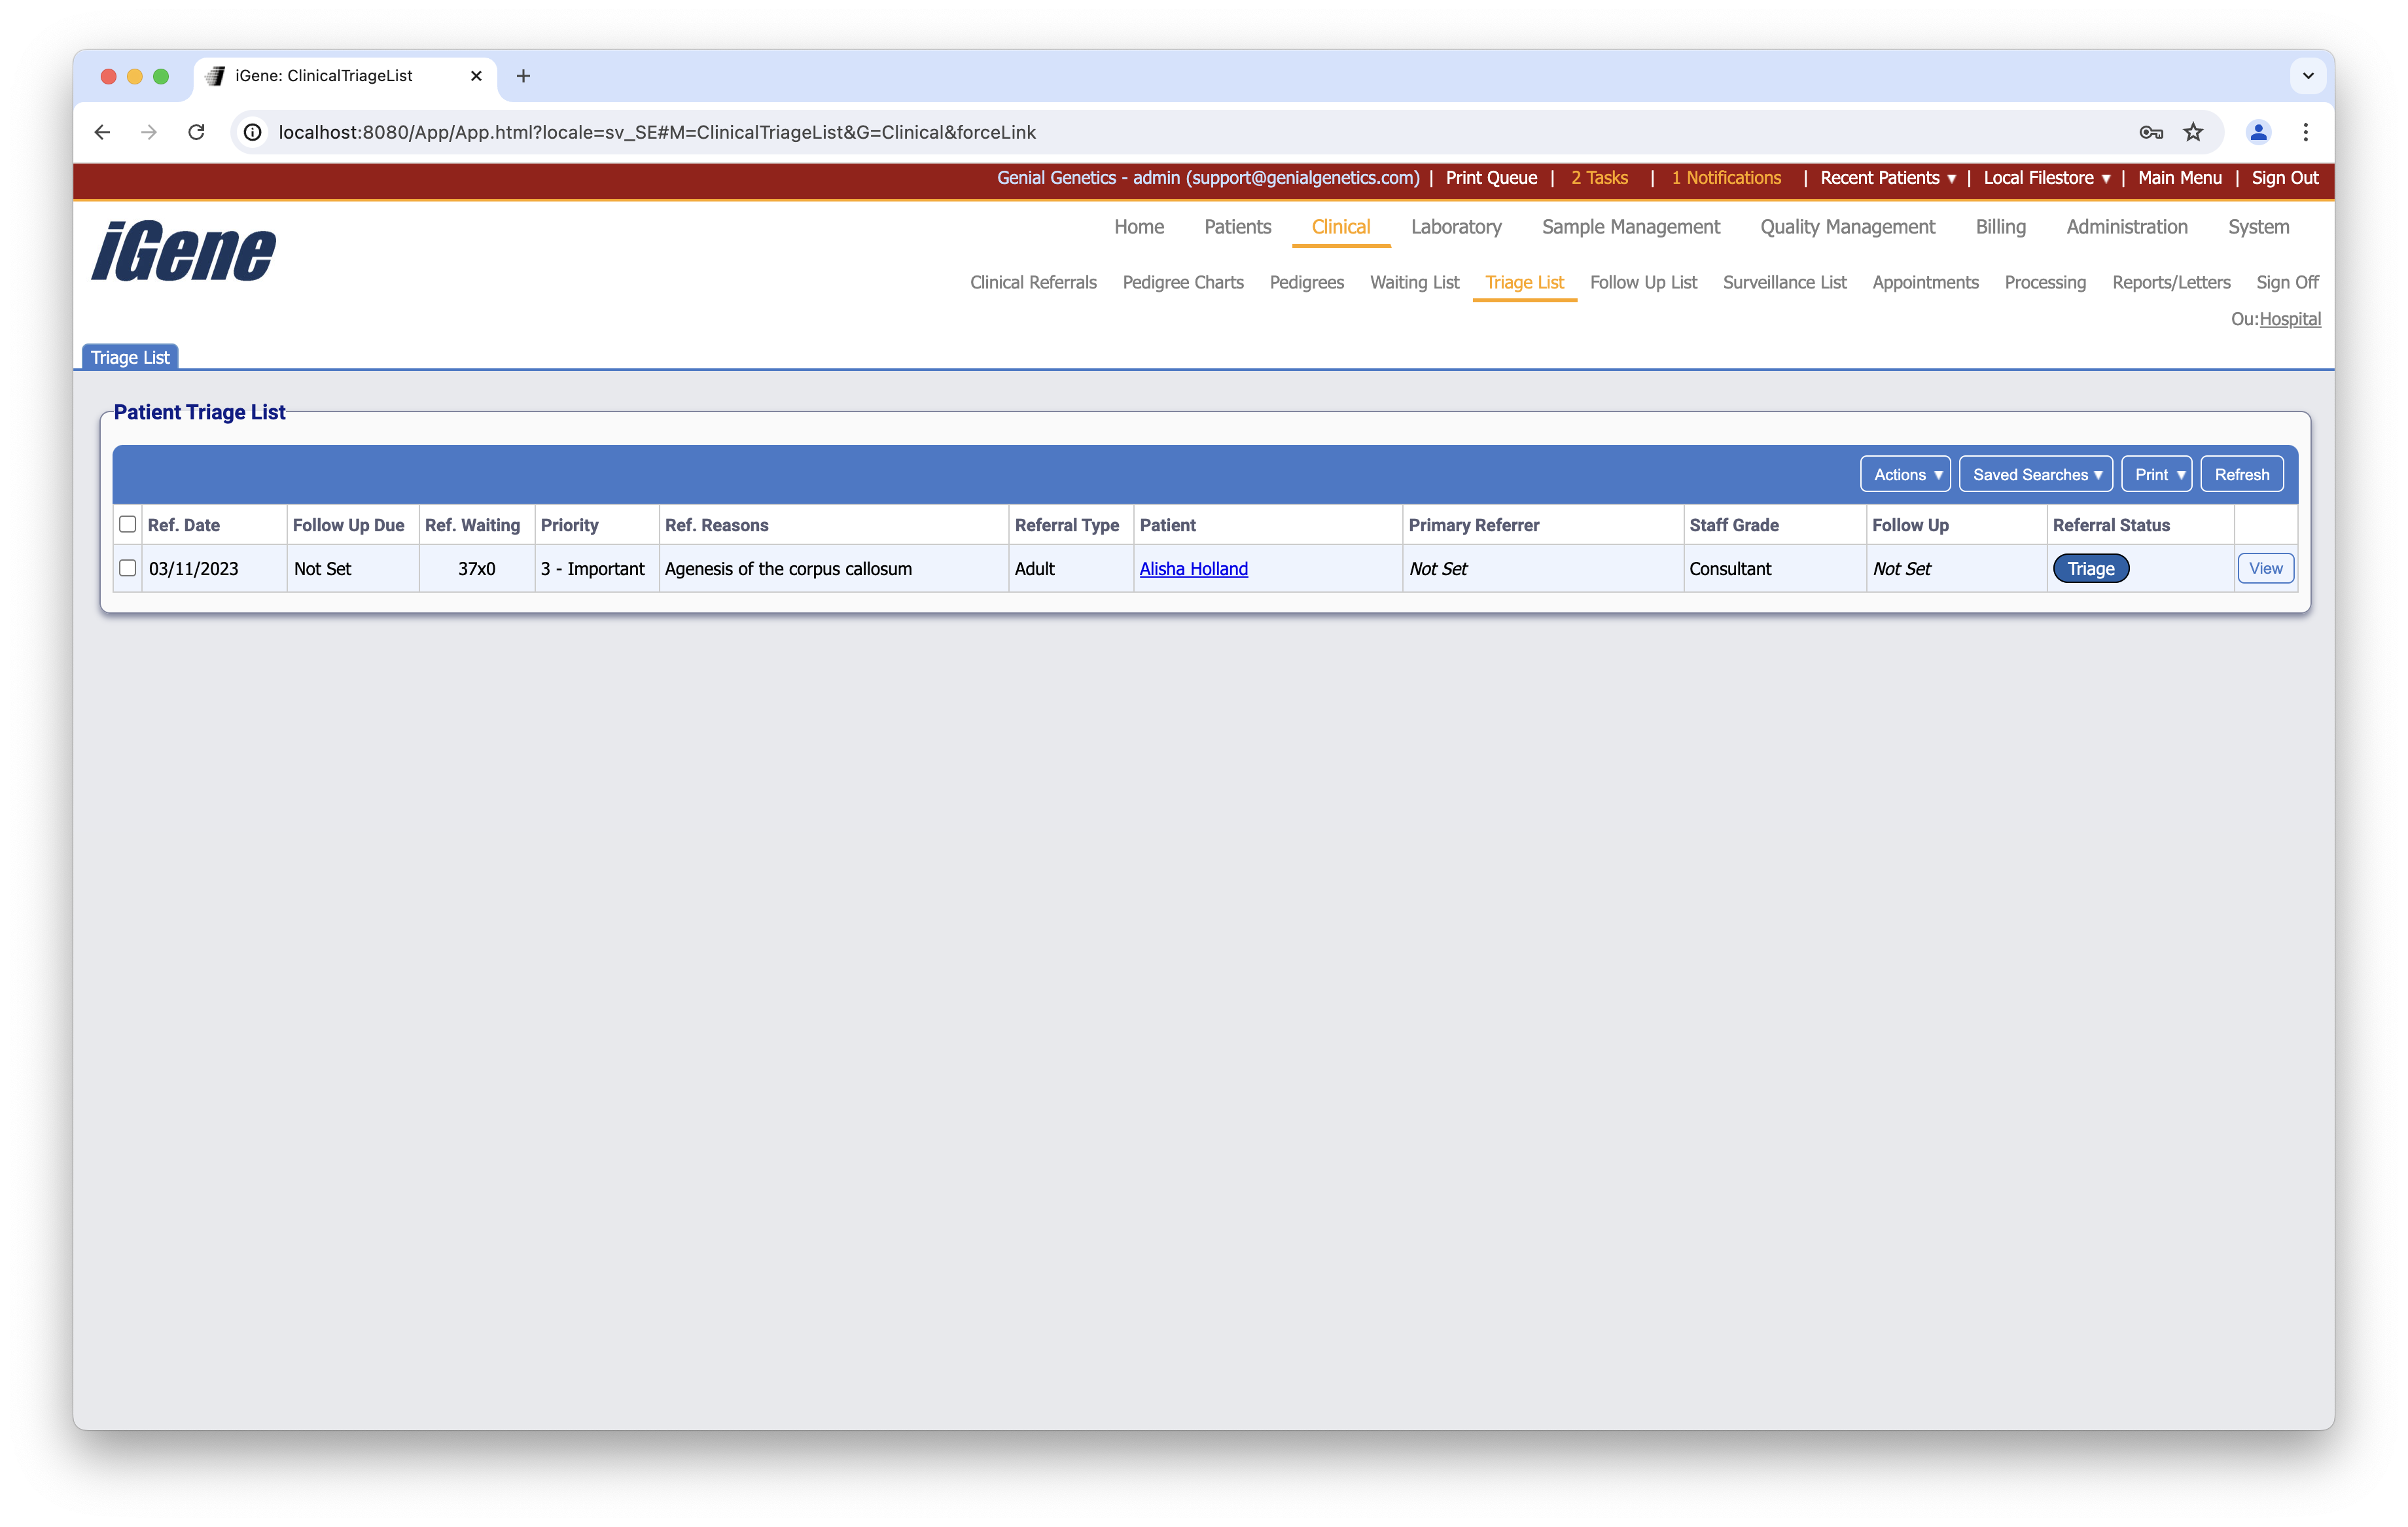Open a new browser tab with plus icon

(x=523, y=76)
